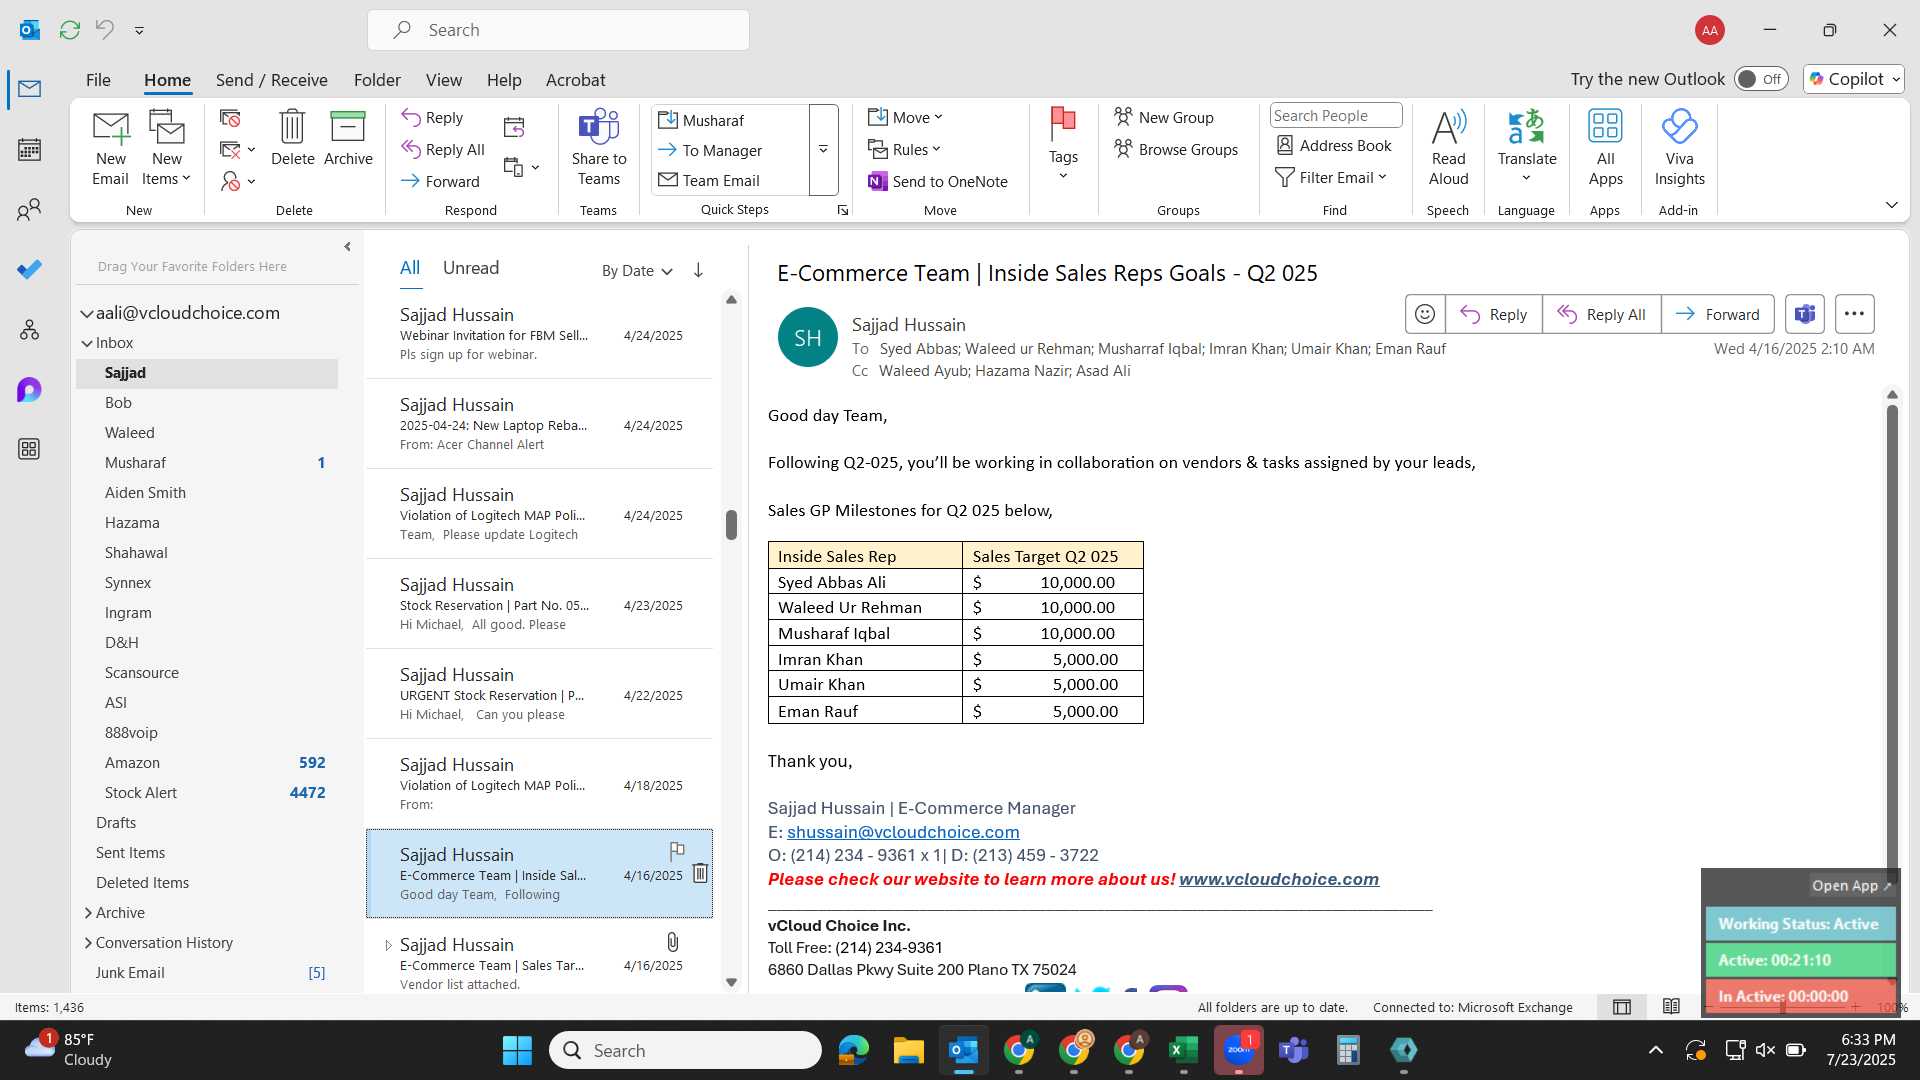This screenshot has width=1920, height=1080.
Task: Open the Filter Email dropdown
Action: pyautogui.click(x=1332, y=177)
